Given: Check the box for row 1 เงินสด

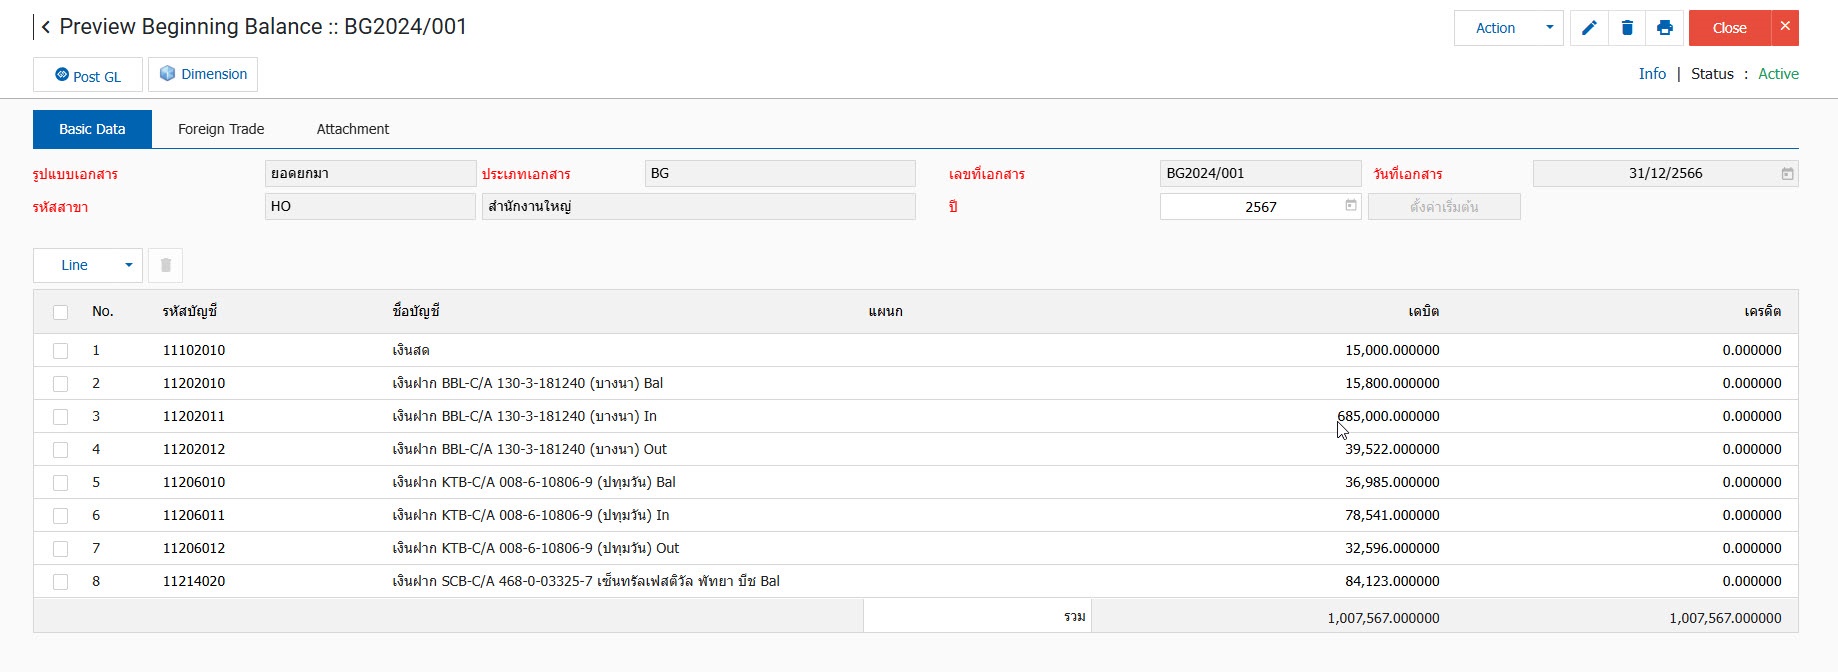Looking at the screenshot, I should coord(61,351).
